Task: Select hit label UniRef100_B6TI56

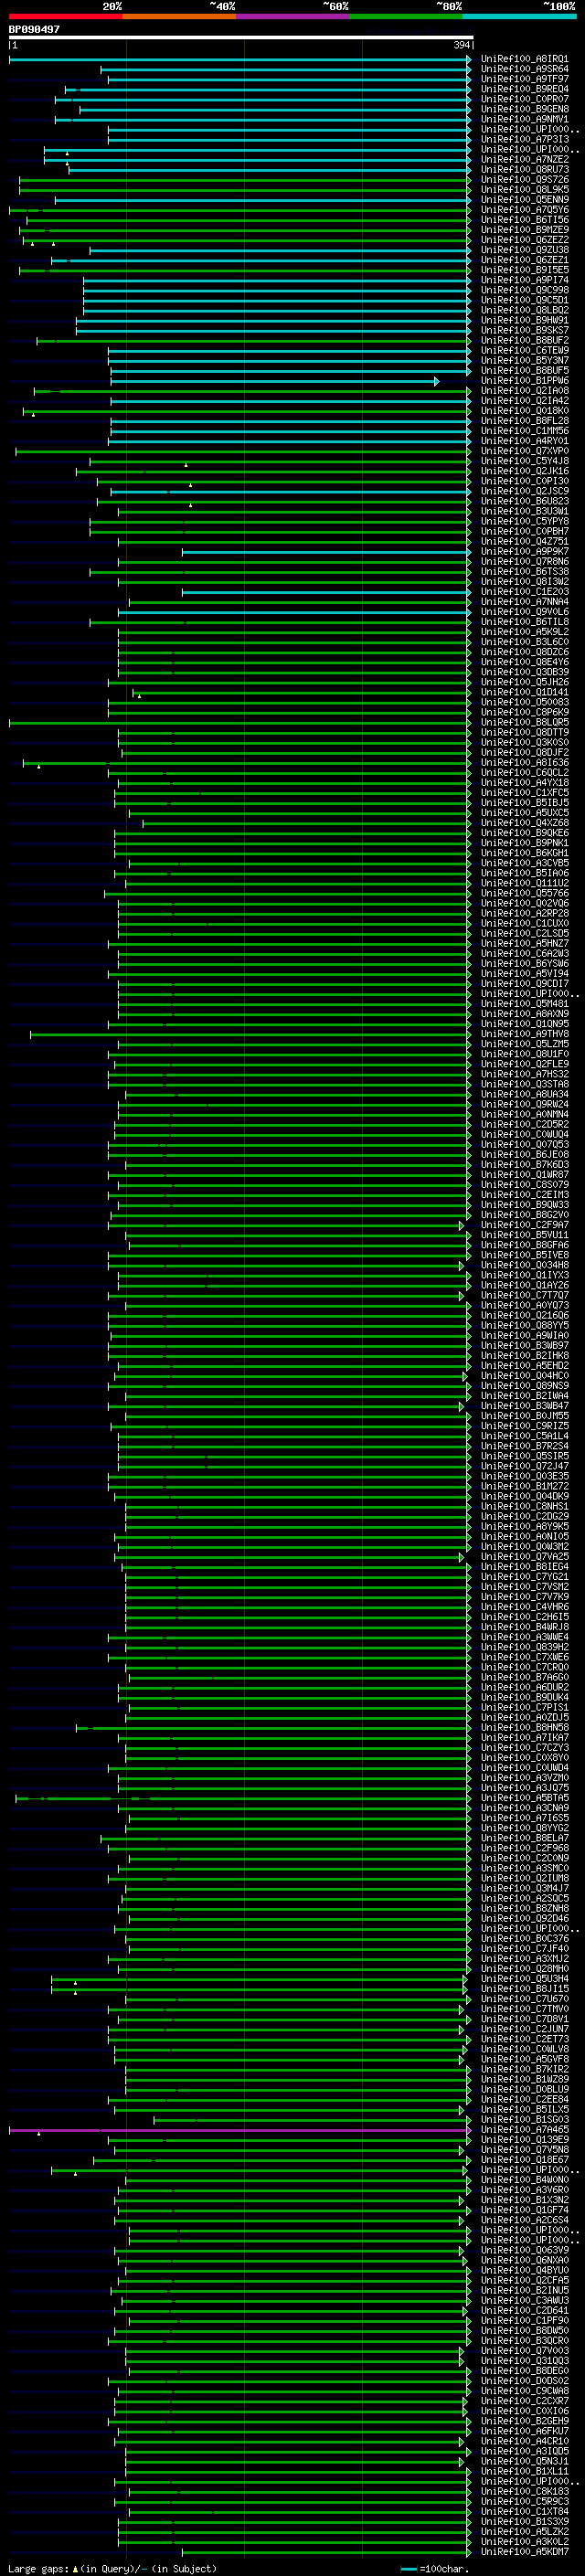Action: tap(524, 220)
